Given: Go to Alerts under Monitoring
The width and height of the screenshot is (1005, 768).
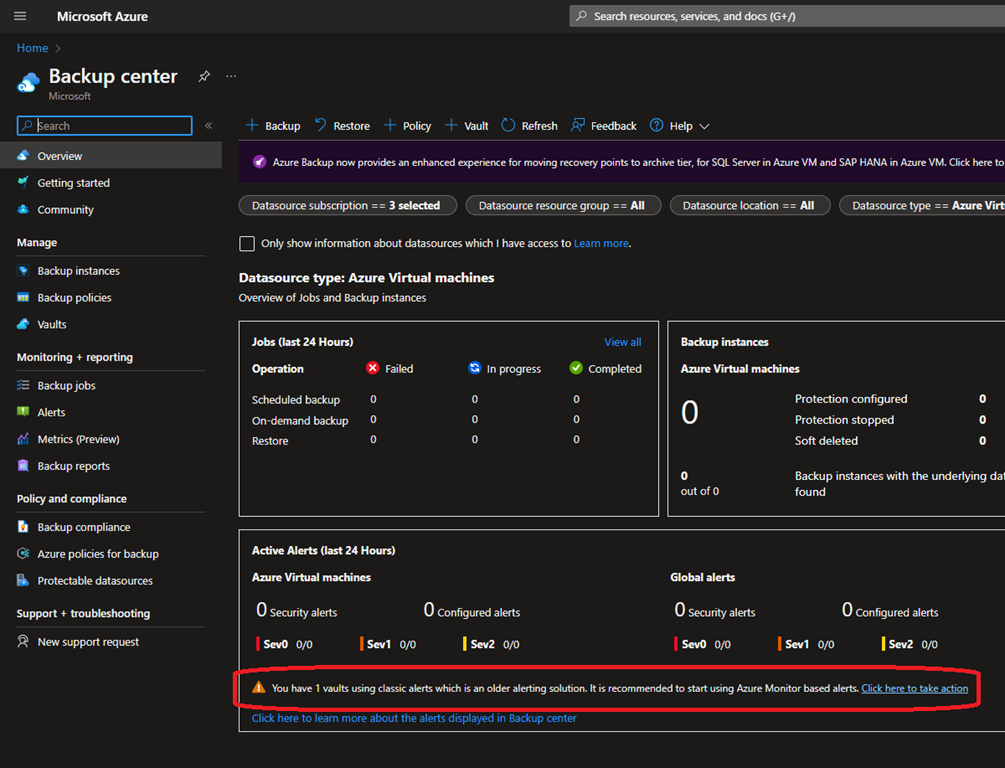Looking at the screenshot, I should 51,412.
